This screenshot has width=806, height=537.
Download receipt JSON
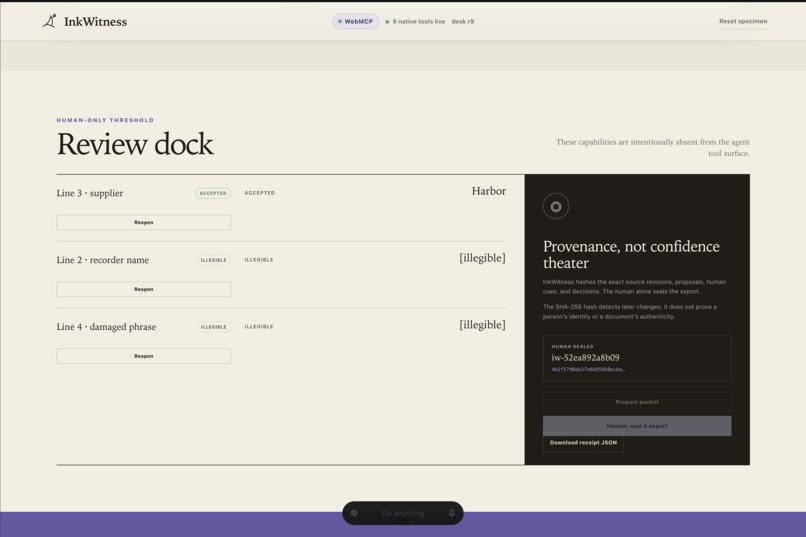(583, 442)
